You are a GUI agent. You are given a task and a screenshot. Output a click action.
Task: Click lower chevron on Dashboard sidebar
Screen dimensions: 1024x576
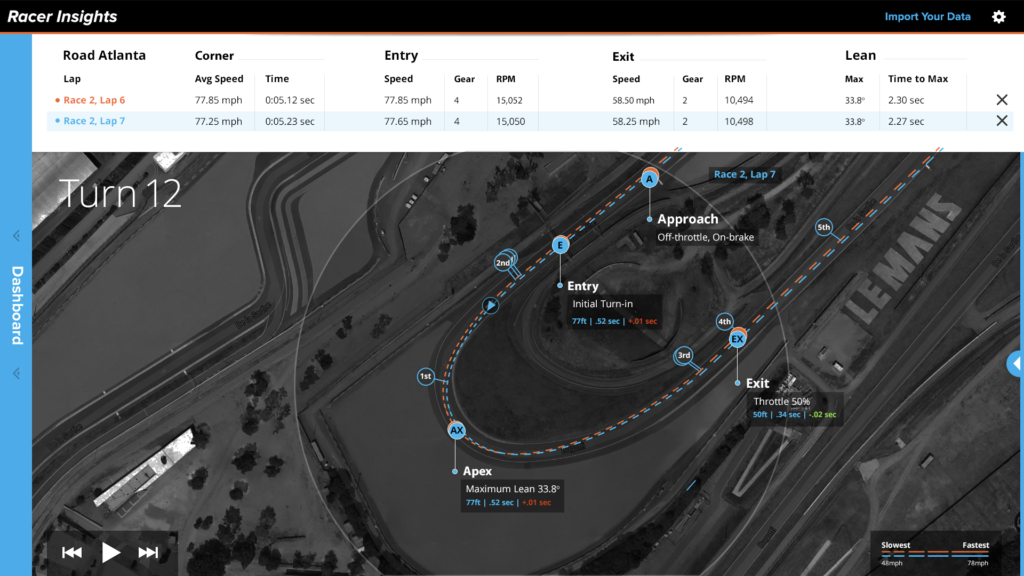[16, 374]
